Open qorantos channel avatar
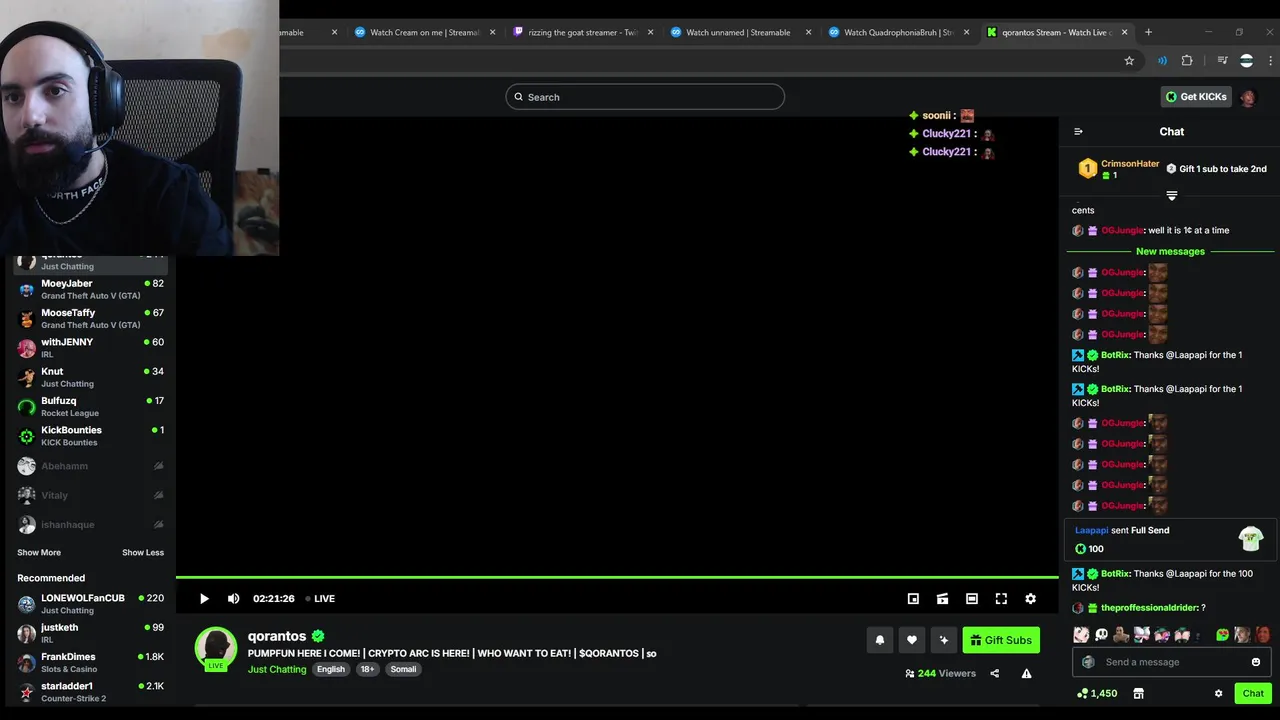The height and width of the screenshot is (720, 1280). pyautogui.click(x=215, y=648)
